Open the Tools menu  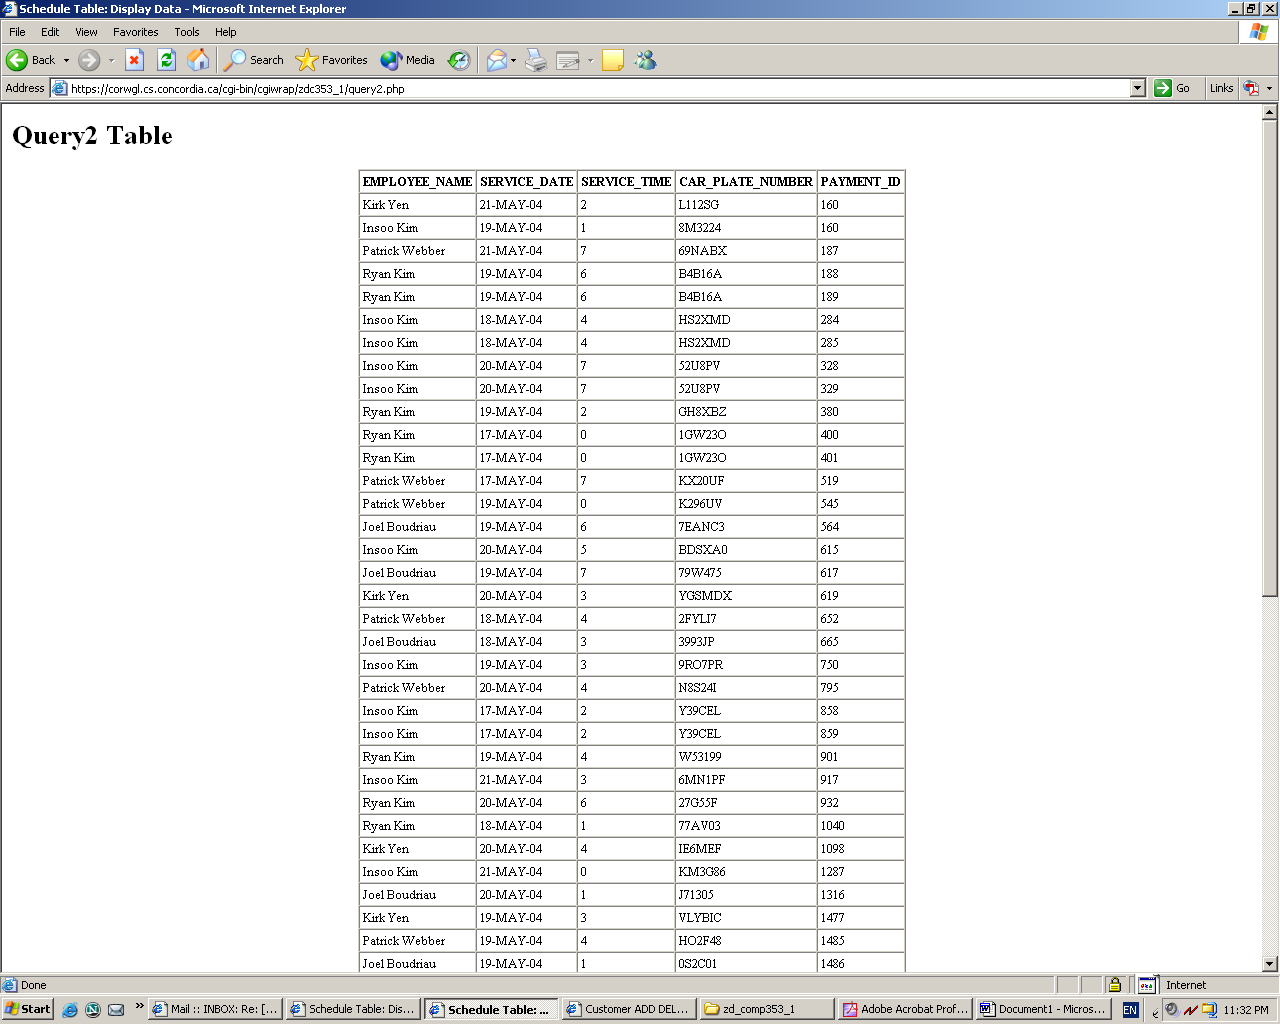coord(186,32)
